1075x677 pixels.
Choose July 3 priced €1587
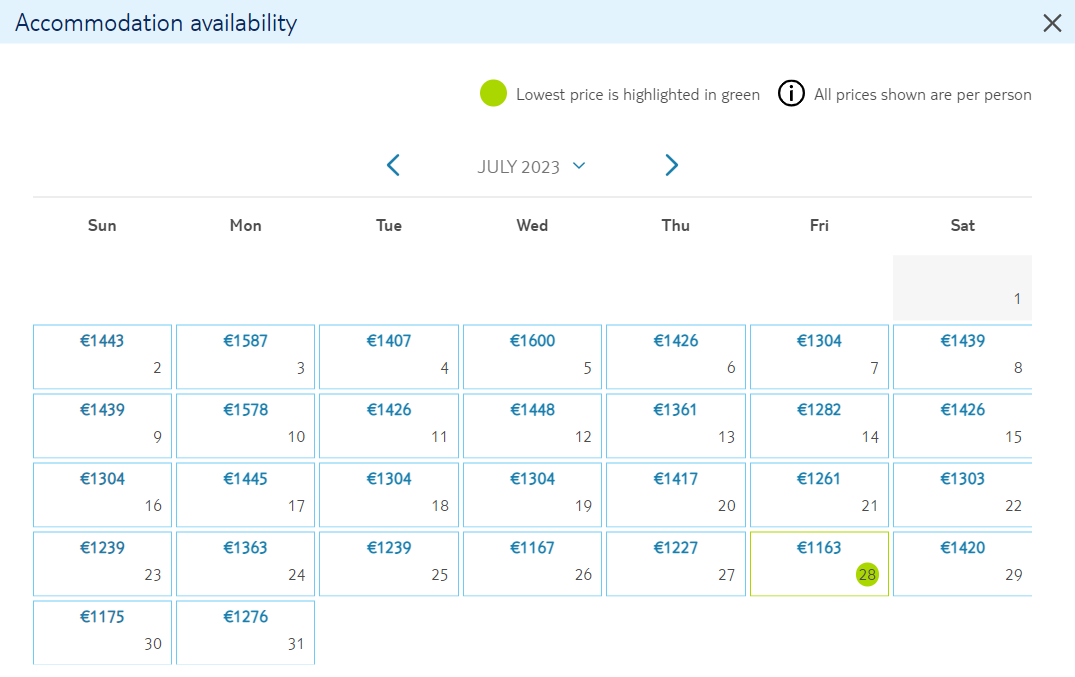[x=245, y=357]
